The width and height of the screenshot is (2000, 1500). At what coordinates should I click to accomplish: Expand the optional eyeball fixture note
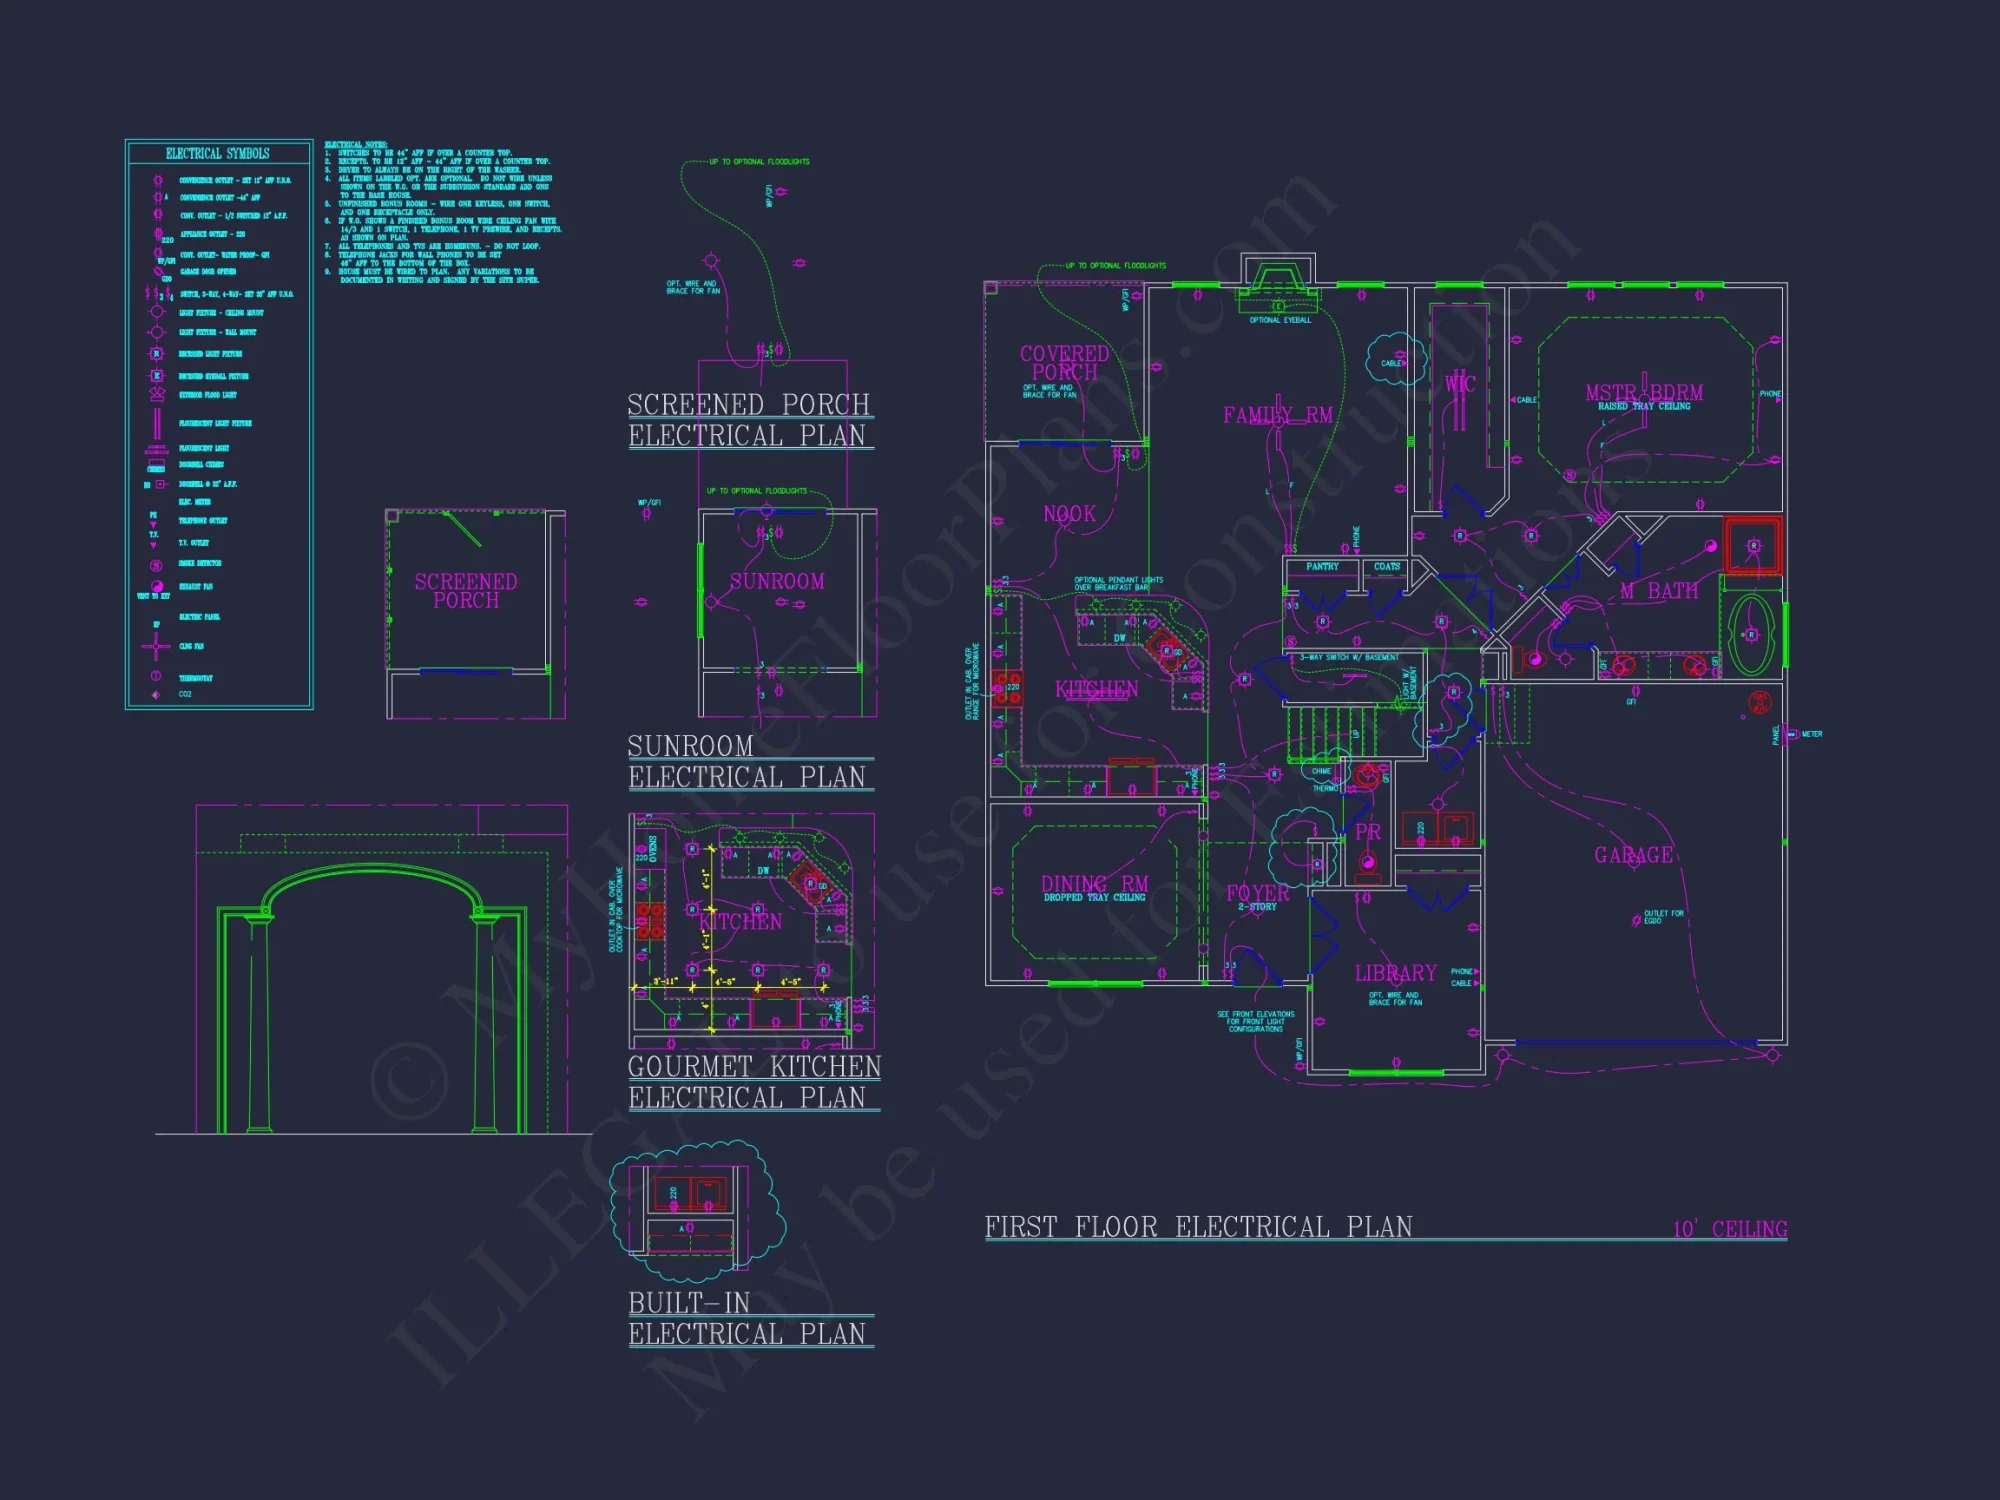(1279, 318)
